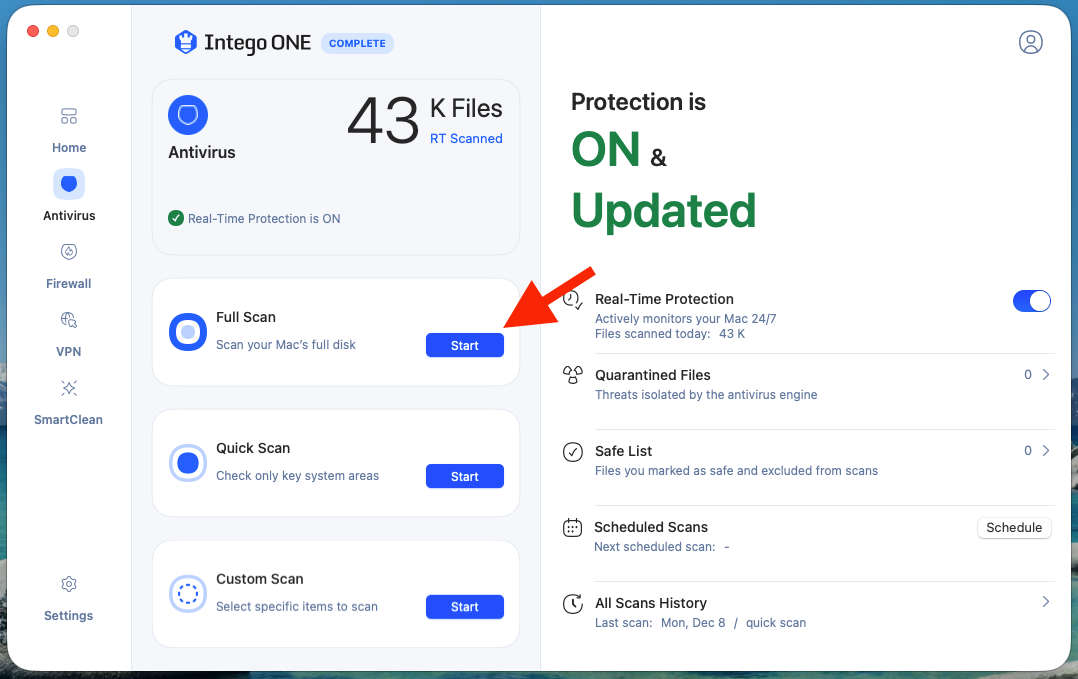
Task: Click the Safe List count 0
Action: (1028, 451)
